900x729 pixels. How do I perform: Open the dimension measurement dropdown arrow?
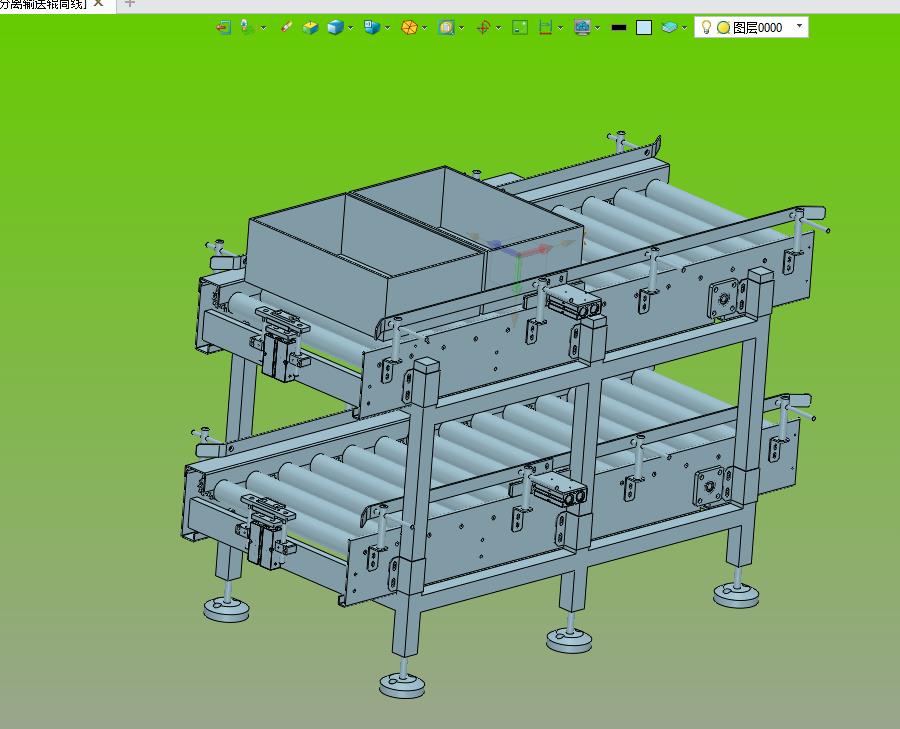pyautogui.click(x=560, y=28)
